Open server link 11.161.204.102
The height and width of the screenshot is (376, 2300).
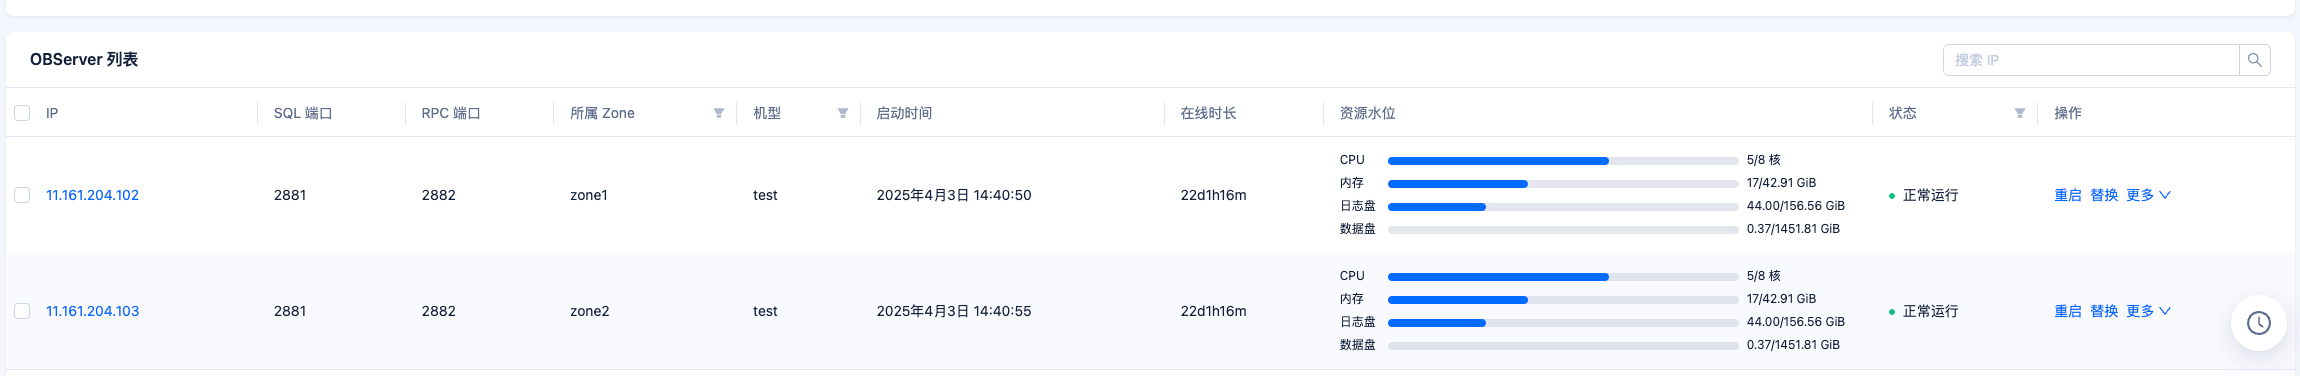pos(92,195)
